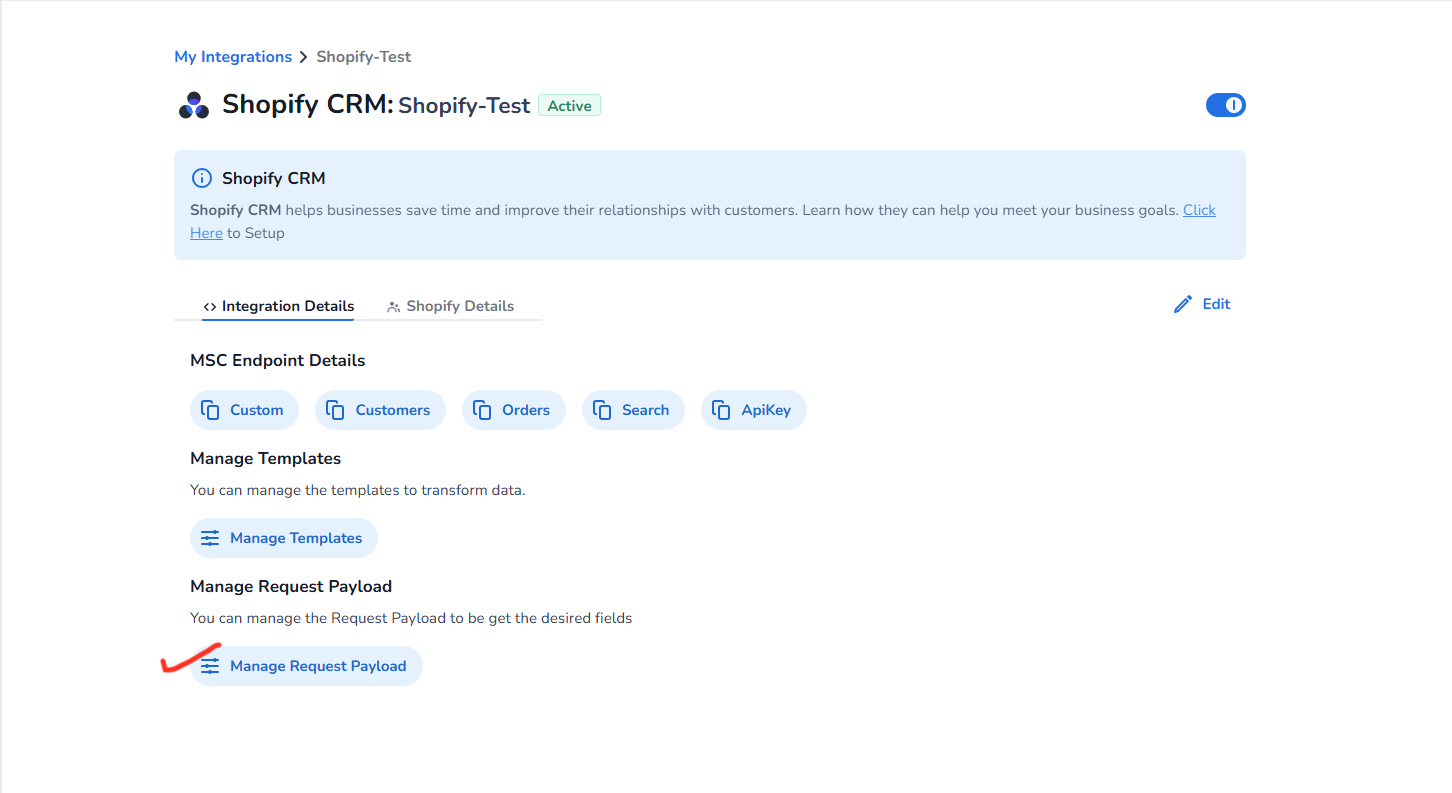
Task: Toggle the integration active switch off
Action: coord(1226,105)
